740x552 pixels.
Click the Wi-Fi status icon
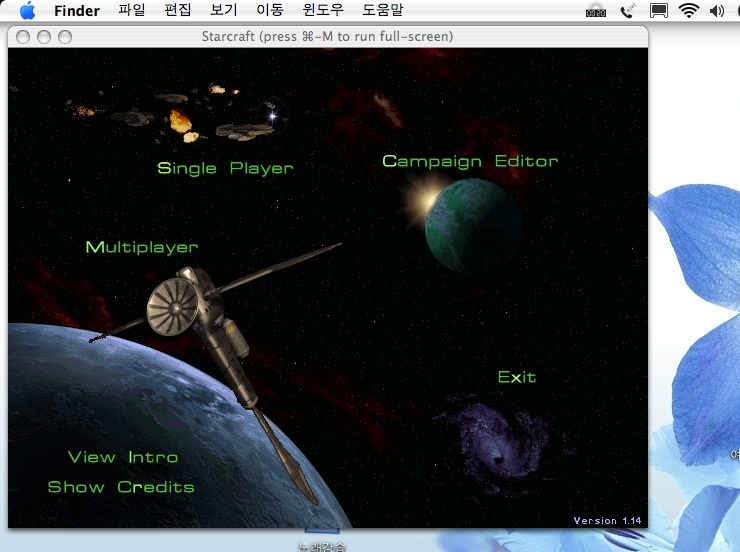(x=689, y=10)
